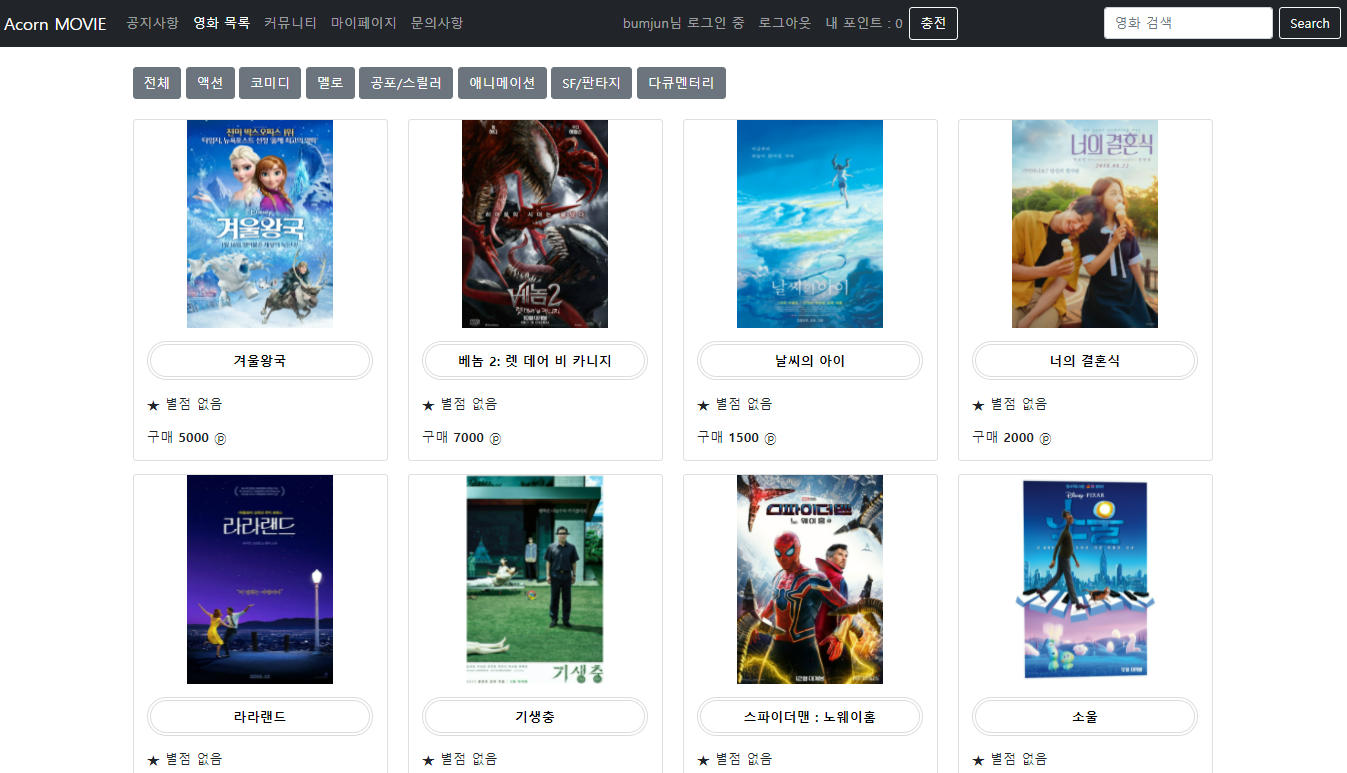Click the star icon under 날씨의 아이

(x=703, y=405)
